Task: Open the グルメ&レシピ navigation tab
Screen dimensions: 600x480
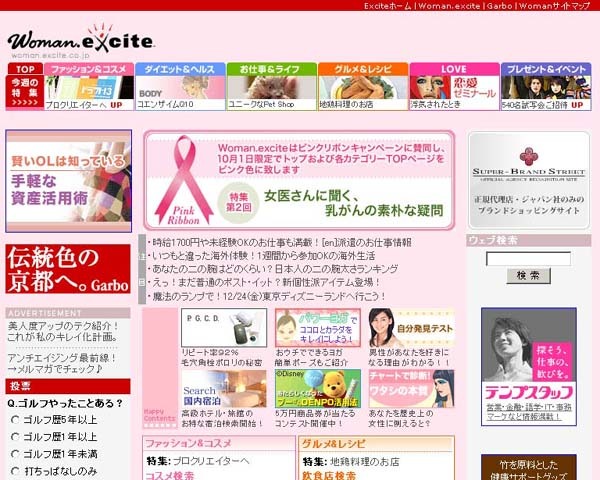Action: (x=363, y=69)
